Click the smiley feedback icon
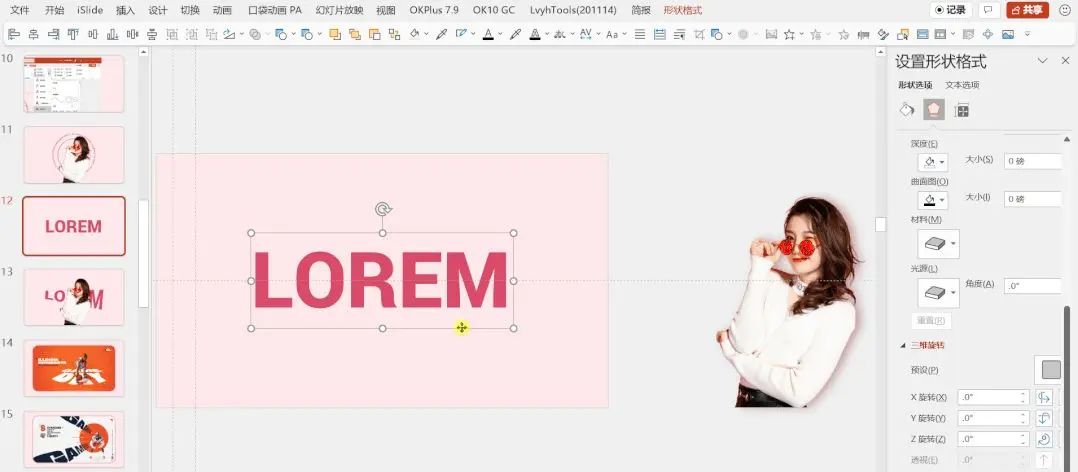The image size is (1078, 472). (x=1065, y=10)
